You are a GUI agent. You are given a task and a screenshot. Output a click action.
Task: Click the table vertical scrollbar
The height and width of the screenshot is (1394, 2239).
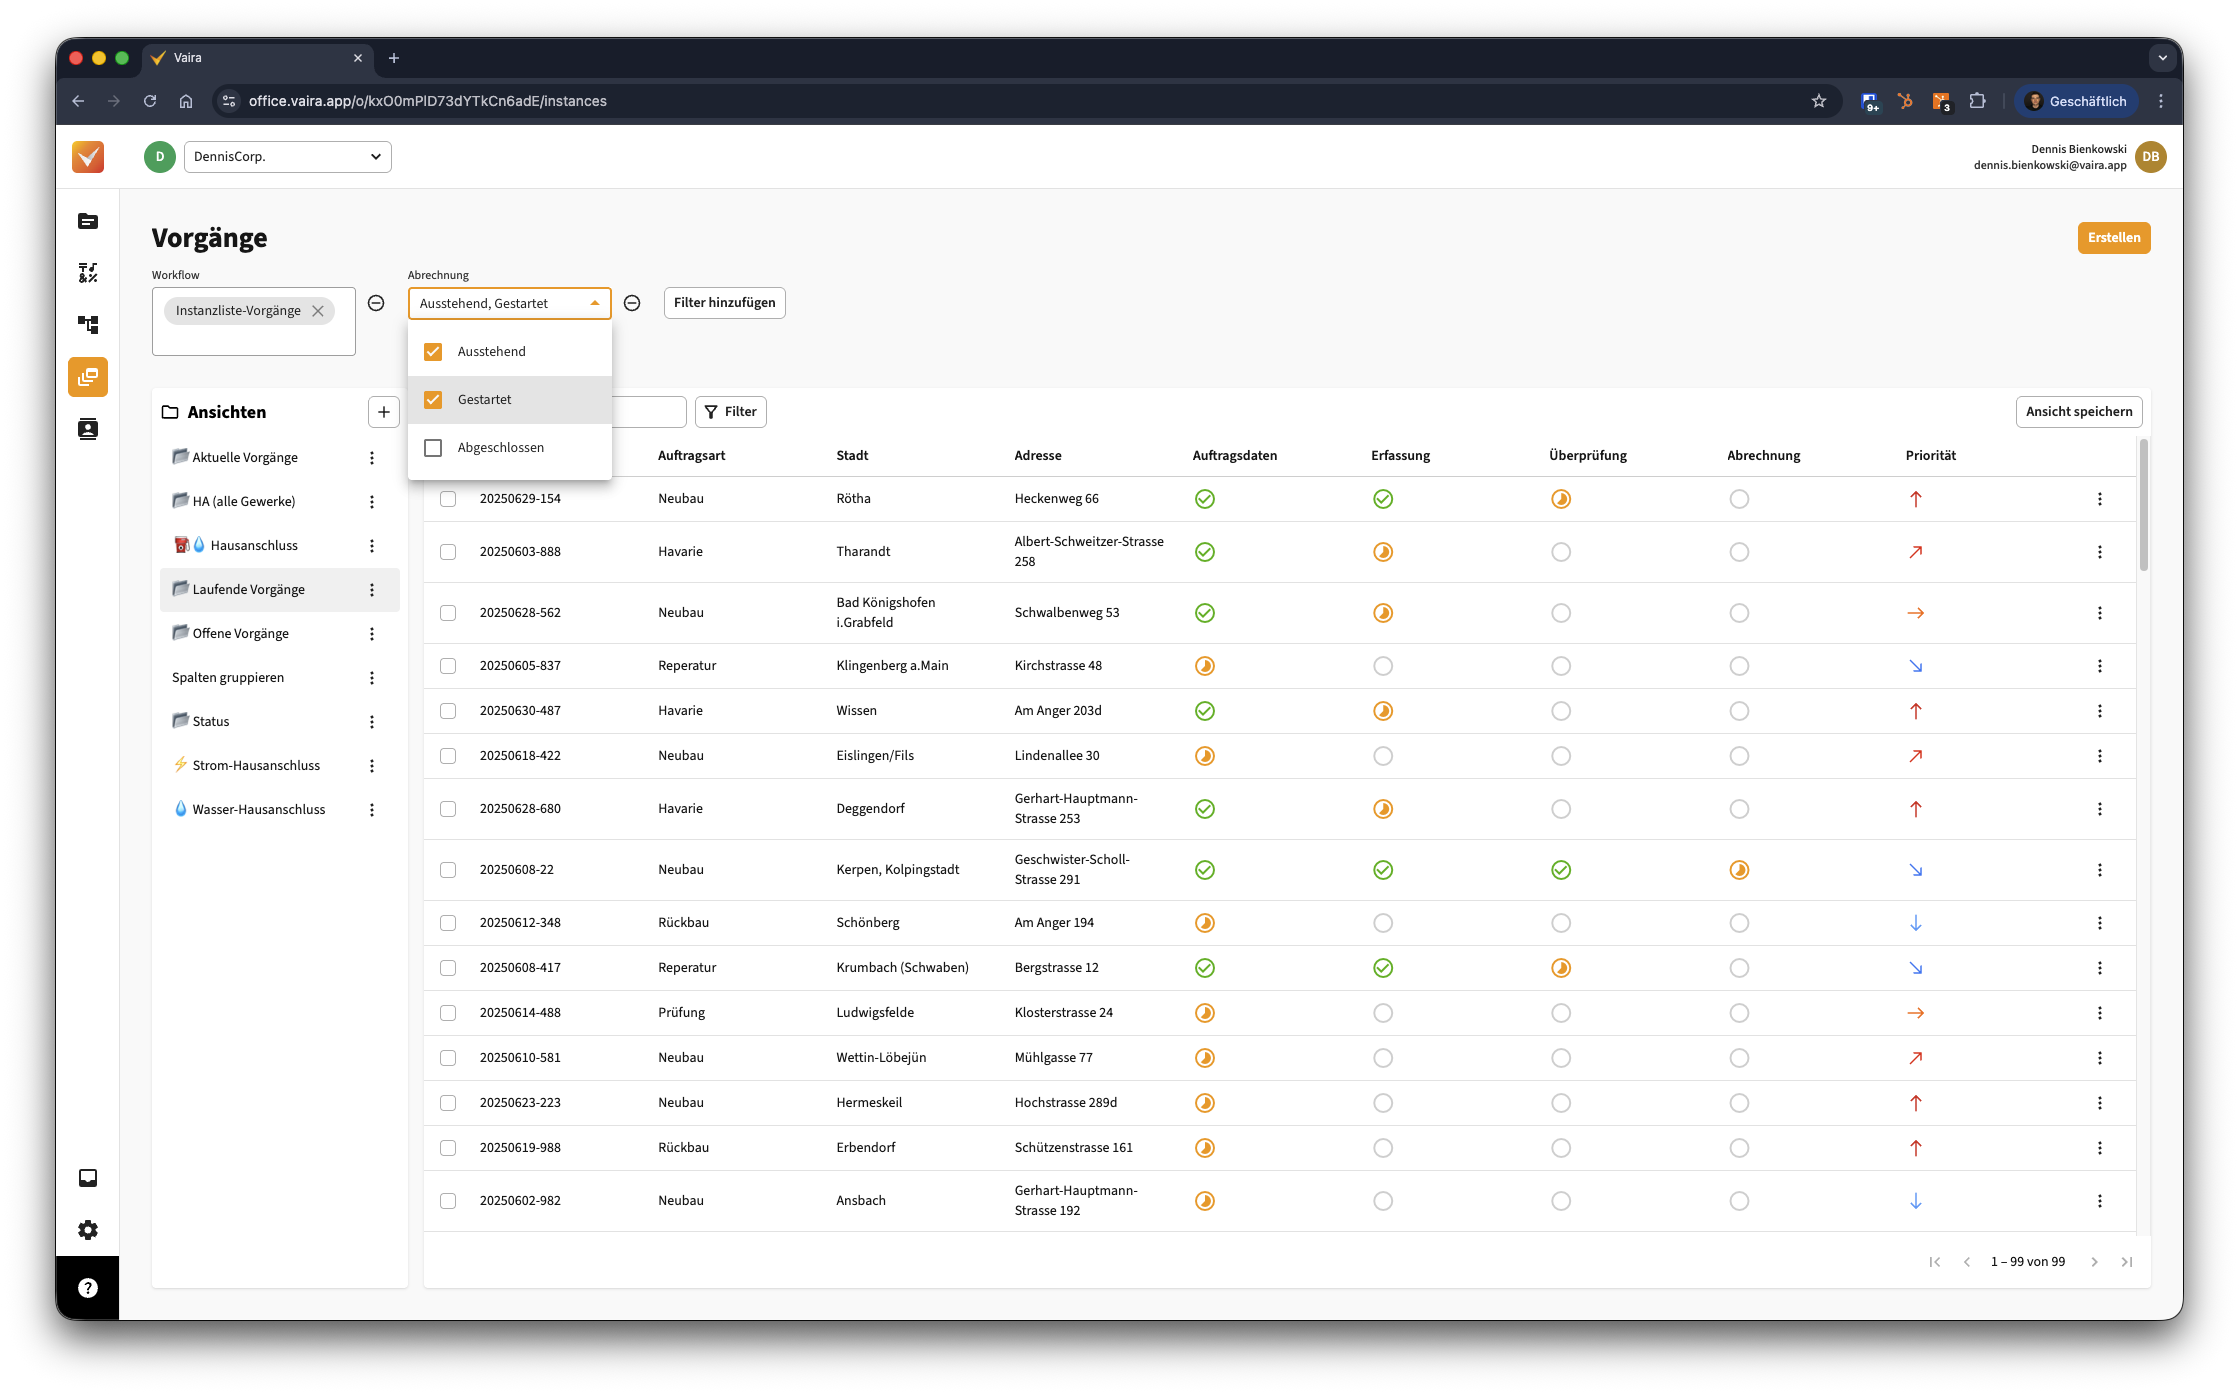(2143, 506)
